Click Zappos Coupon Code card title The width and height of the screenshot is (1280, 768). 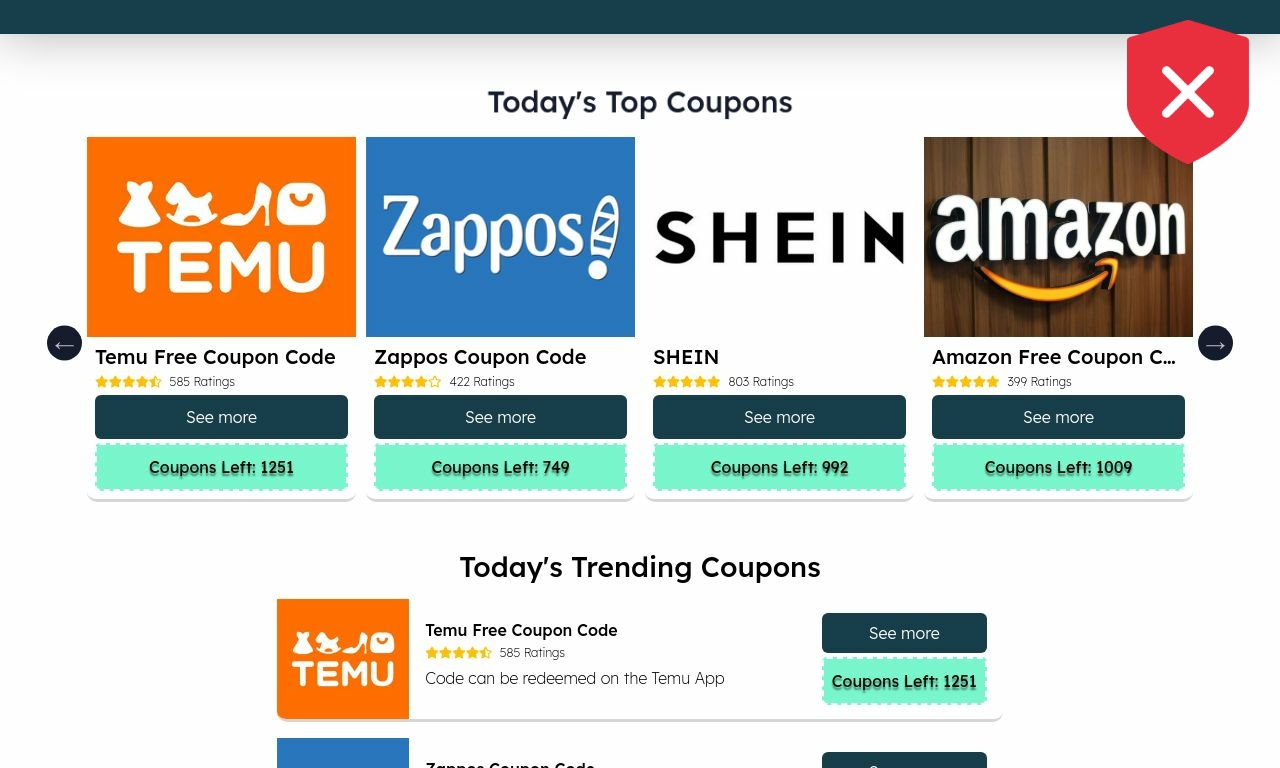480,357
